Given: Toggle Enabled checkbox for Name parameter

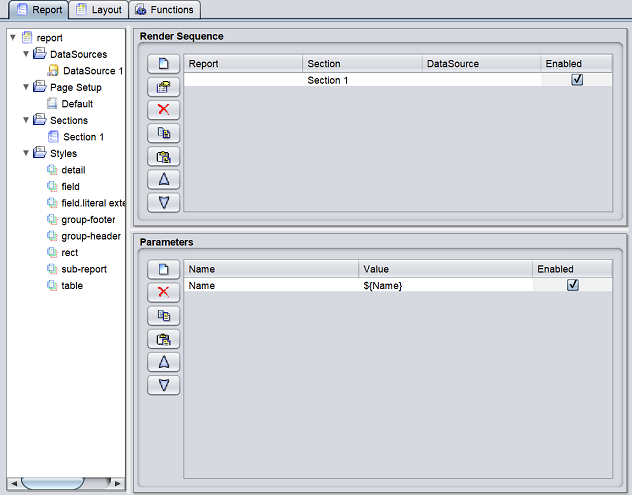Looking at the screenshot, I should pyautogui.click(x=573, y=285).
